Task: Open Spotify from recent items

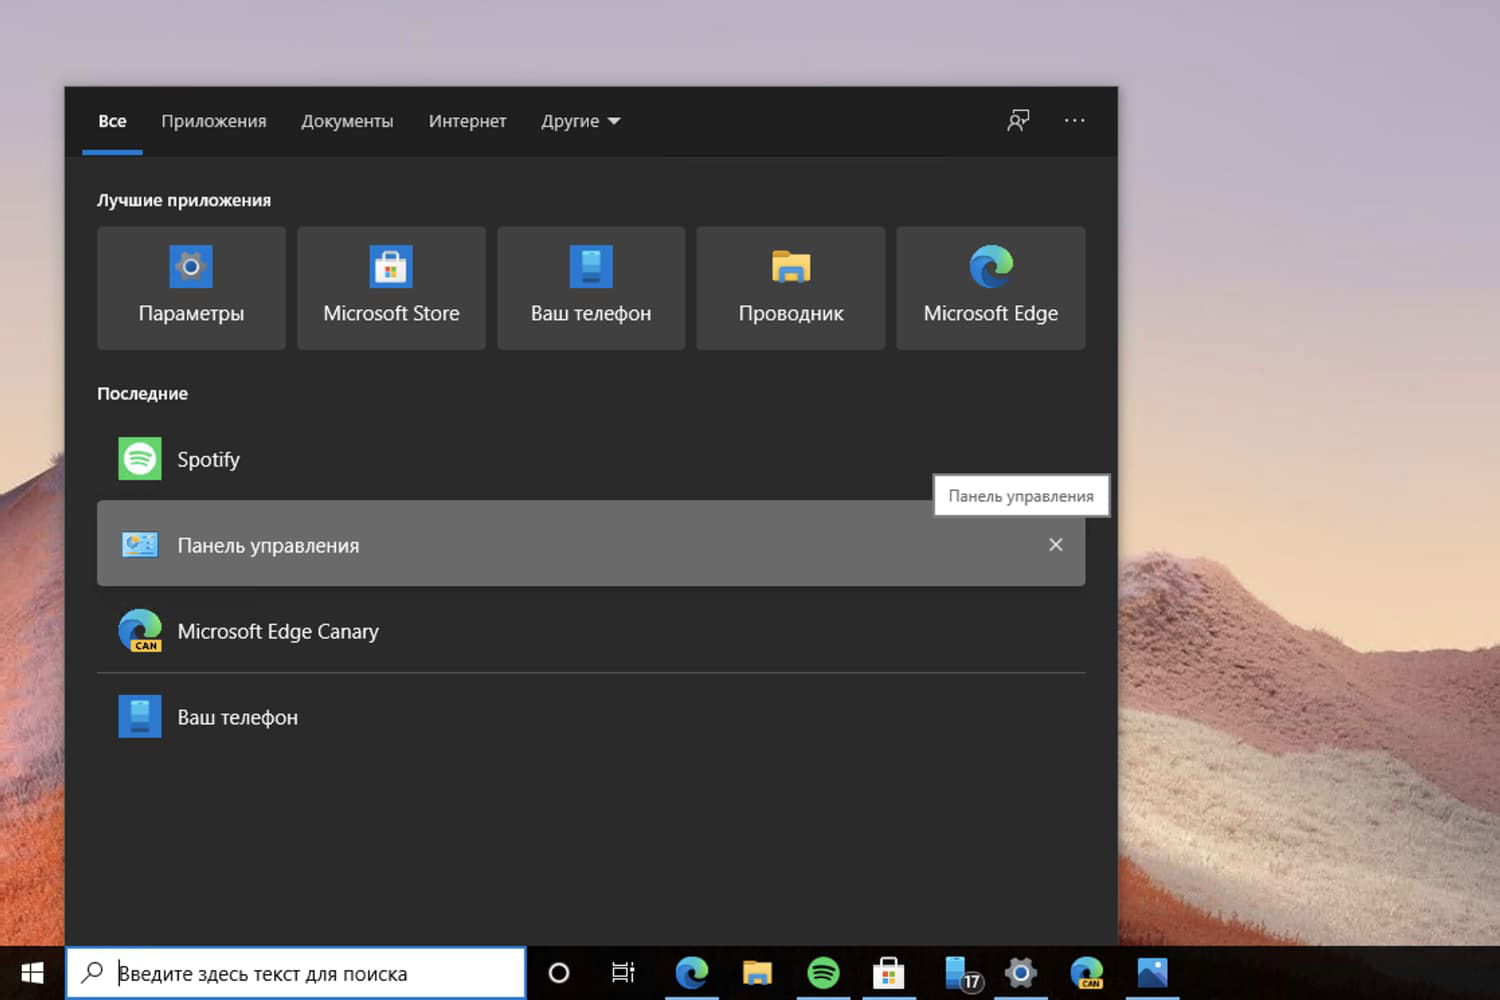Action: click(209, 459)
